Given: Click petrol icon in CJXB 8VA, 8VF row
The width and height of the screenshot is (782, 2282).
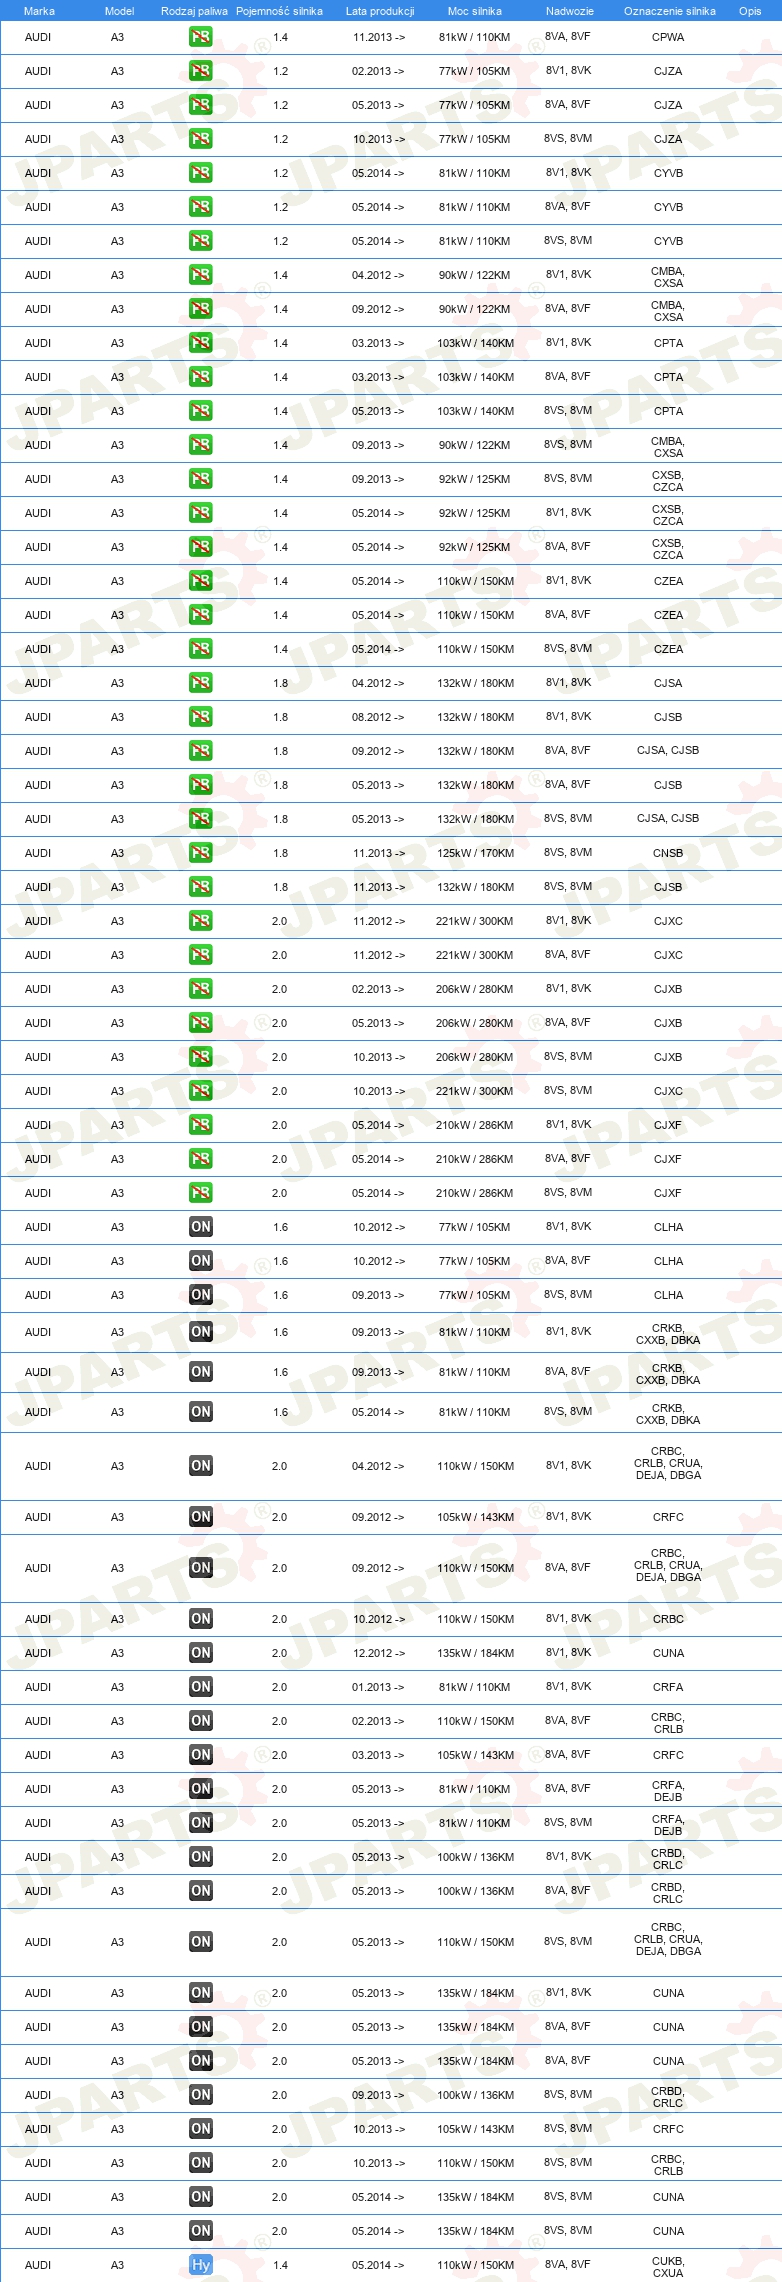Looking at the screenshot, I should [200, 1023].
